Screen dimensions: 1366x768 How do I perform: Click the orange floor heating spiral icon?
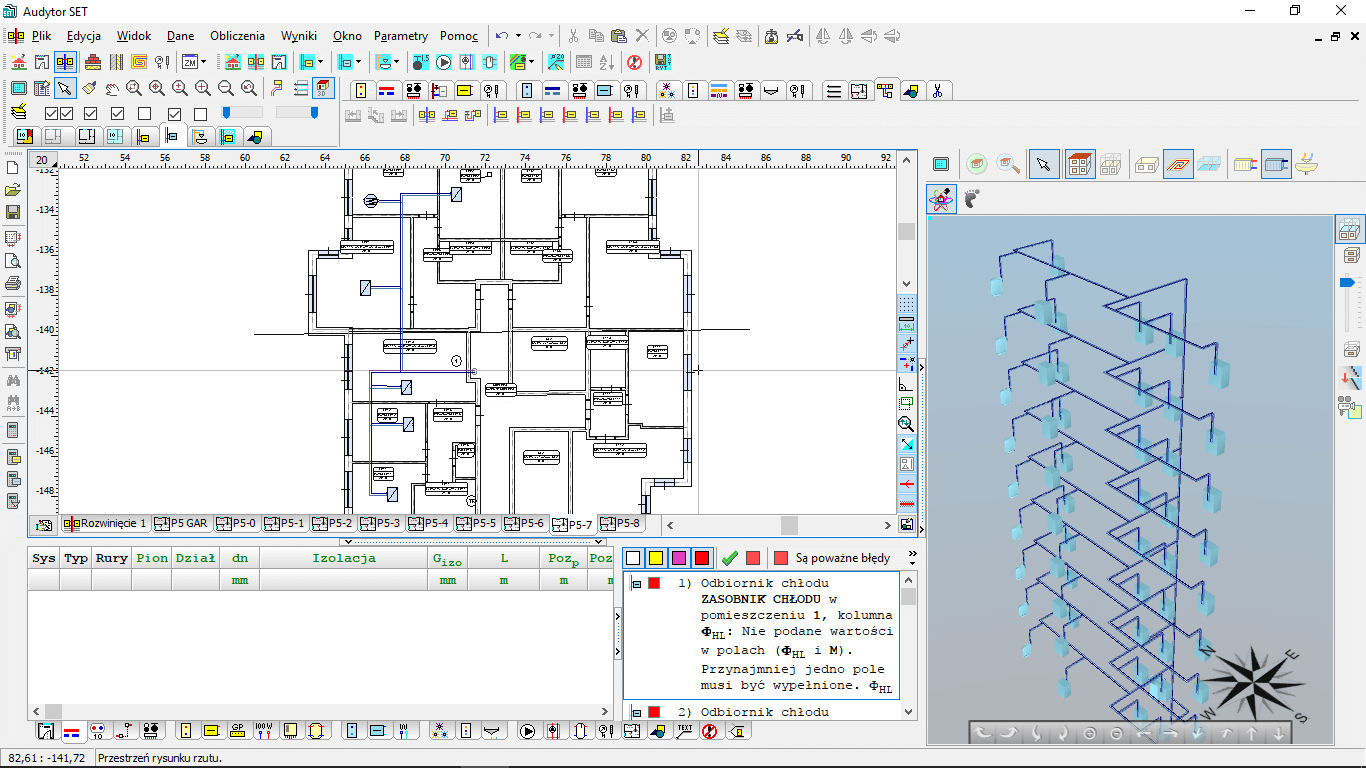139,62
